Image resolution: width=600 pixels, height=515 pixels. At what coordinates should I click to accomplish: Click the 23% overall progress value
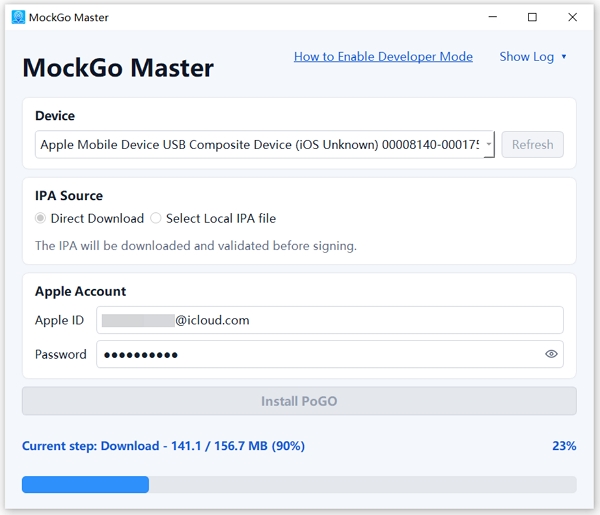tap(564, 446)
